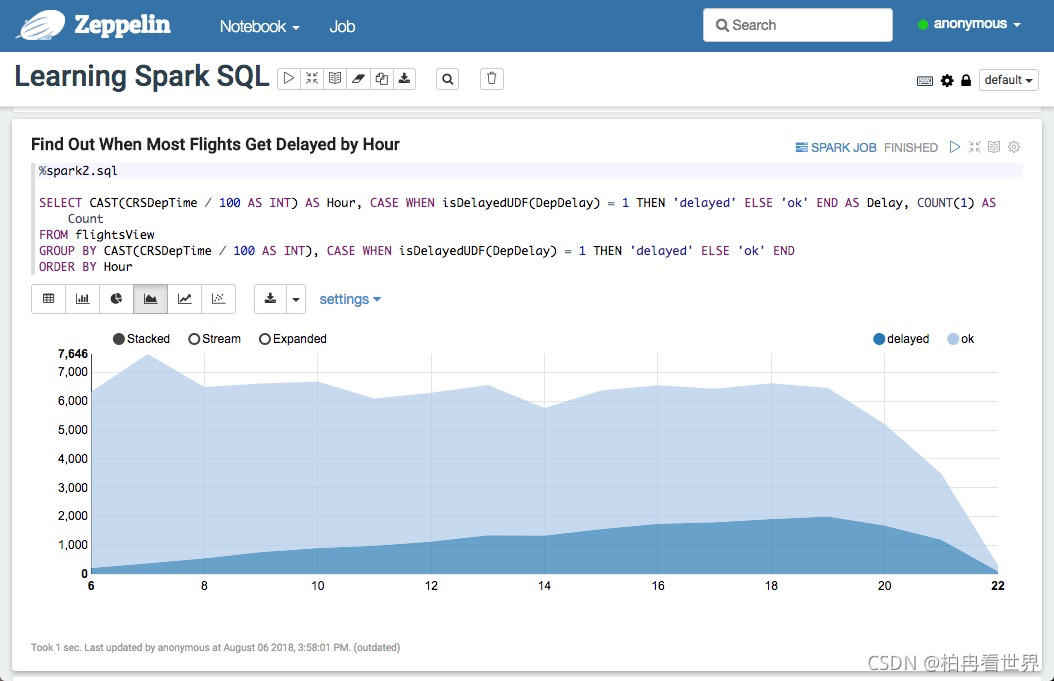Toggle show/hide output for all paragraphs

tap(335, 79)
